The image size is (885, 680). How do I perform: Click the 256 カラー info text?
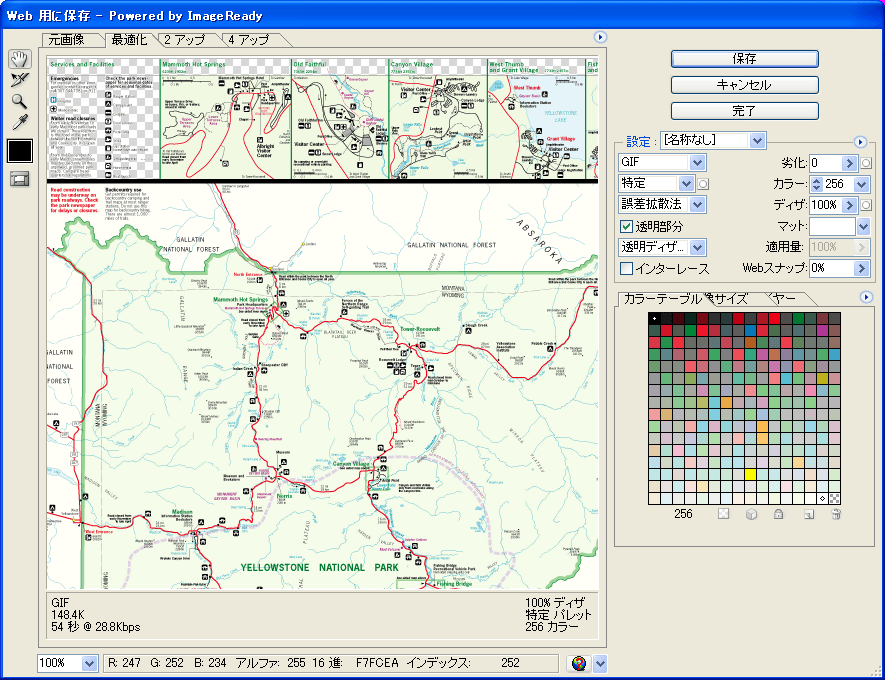552,626
